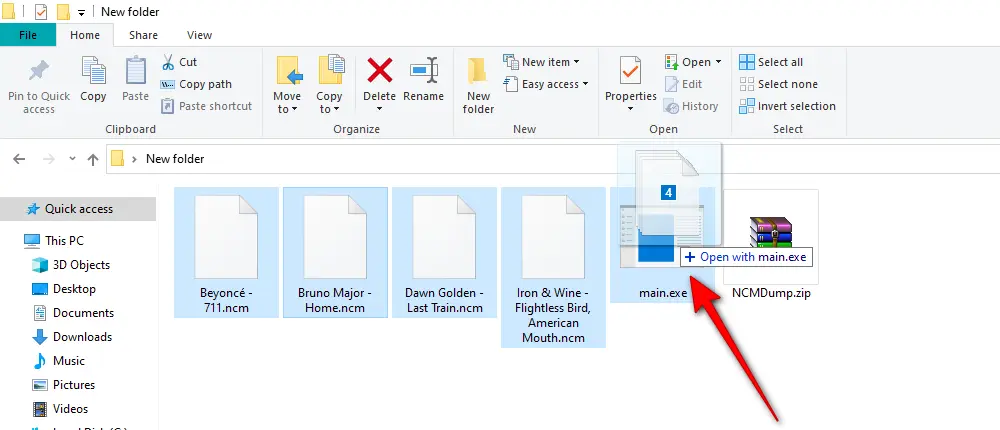Viewport: 1000px width, 430px height.
Task: Switch to the Home tab
Action: [85, 35]
